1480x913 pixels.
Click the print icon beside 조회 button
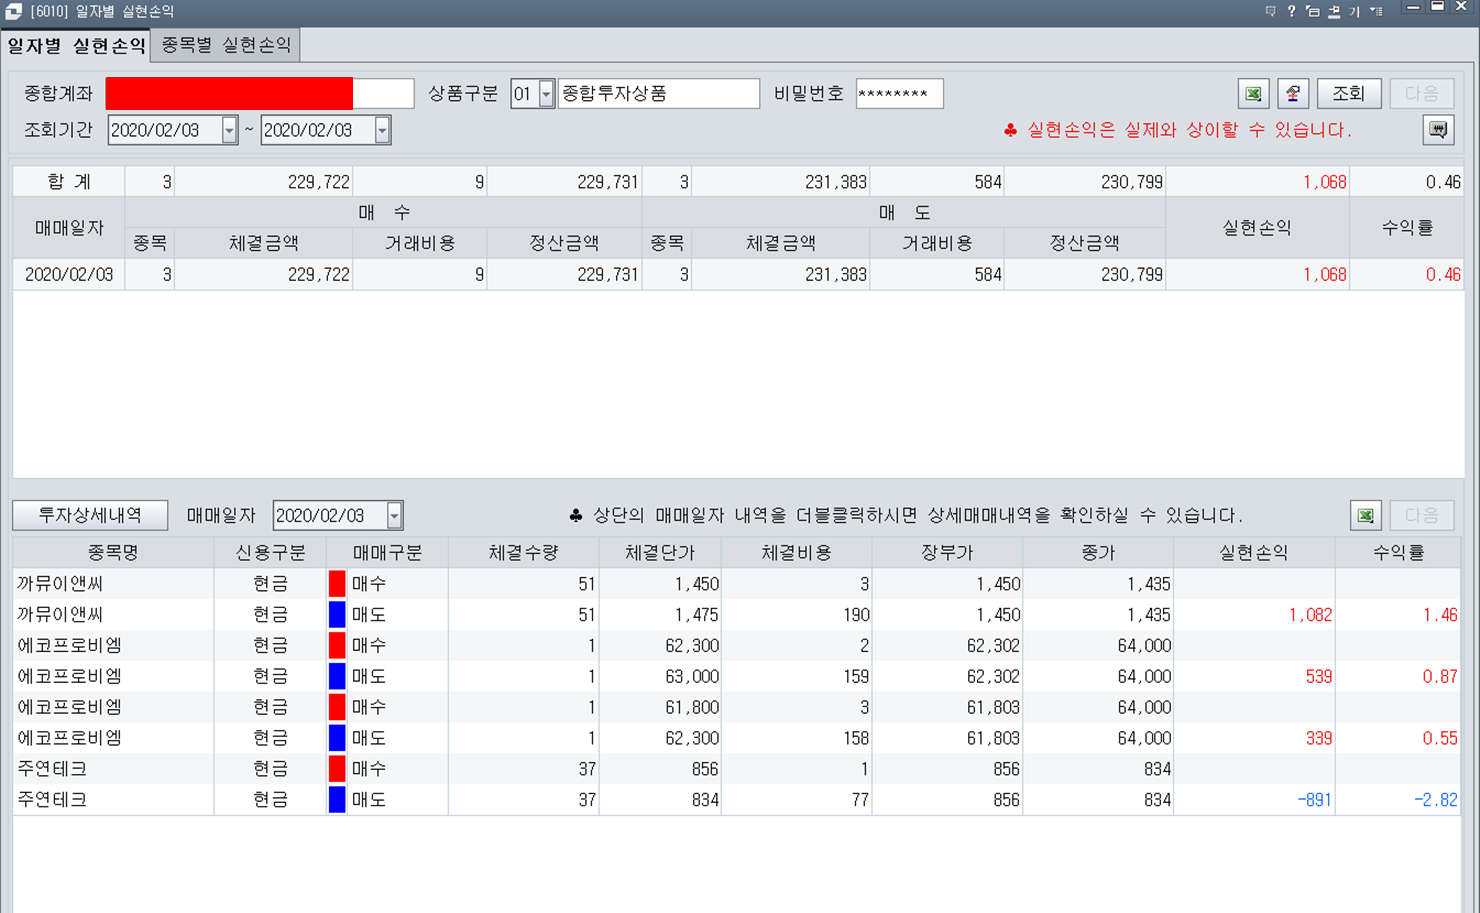point(1293,94)
